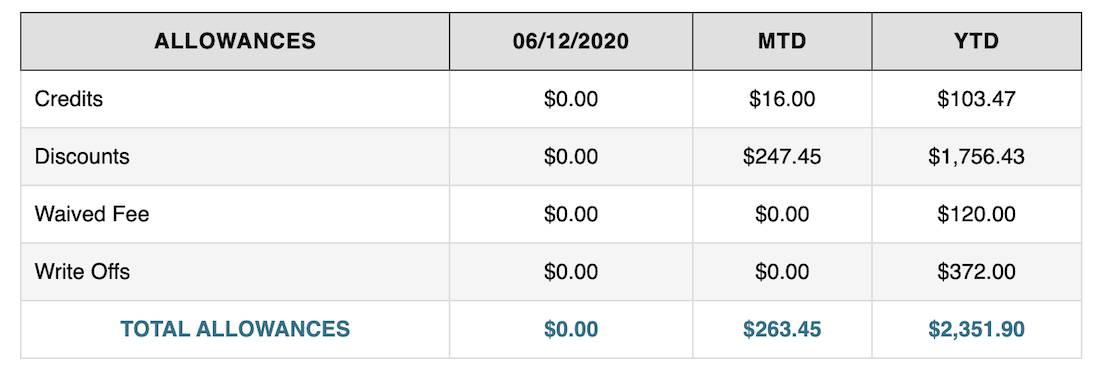This screenshot has width=1102, height=370.
Task: Click the Credits MTD value $16.00
Action: click(x=782, y=99)
